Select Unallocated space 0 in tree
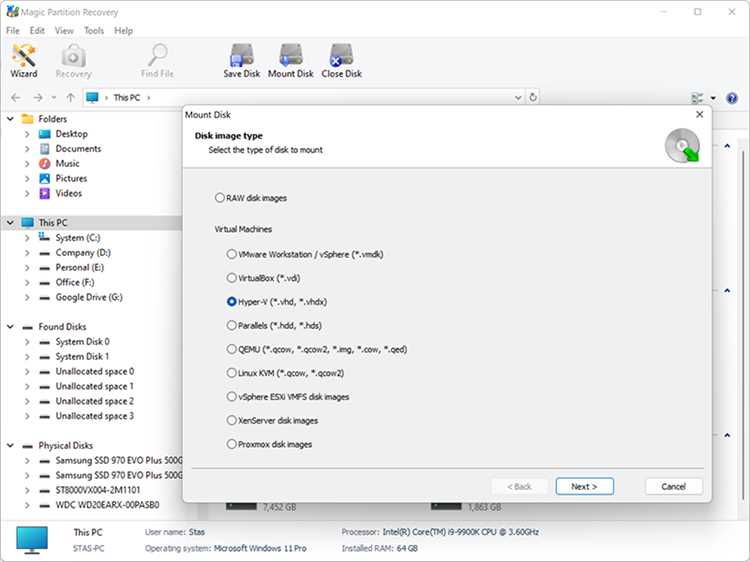Image resolution: width=750 pixels, height=562 pixels. point(95,371)
